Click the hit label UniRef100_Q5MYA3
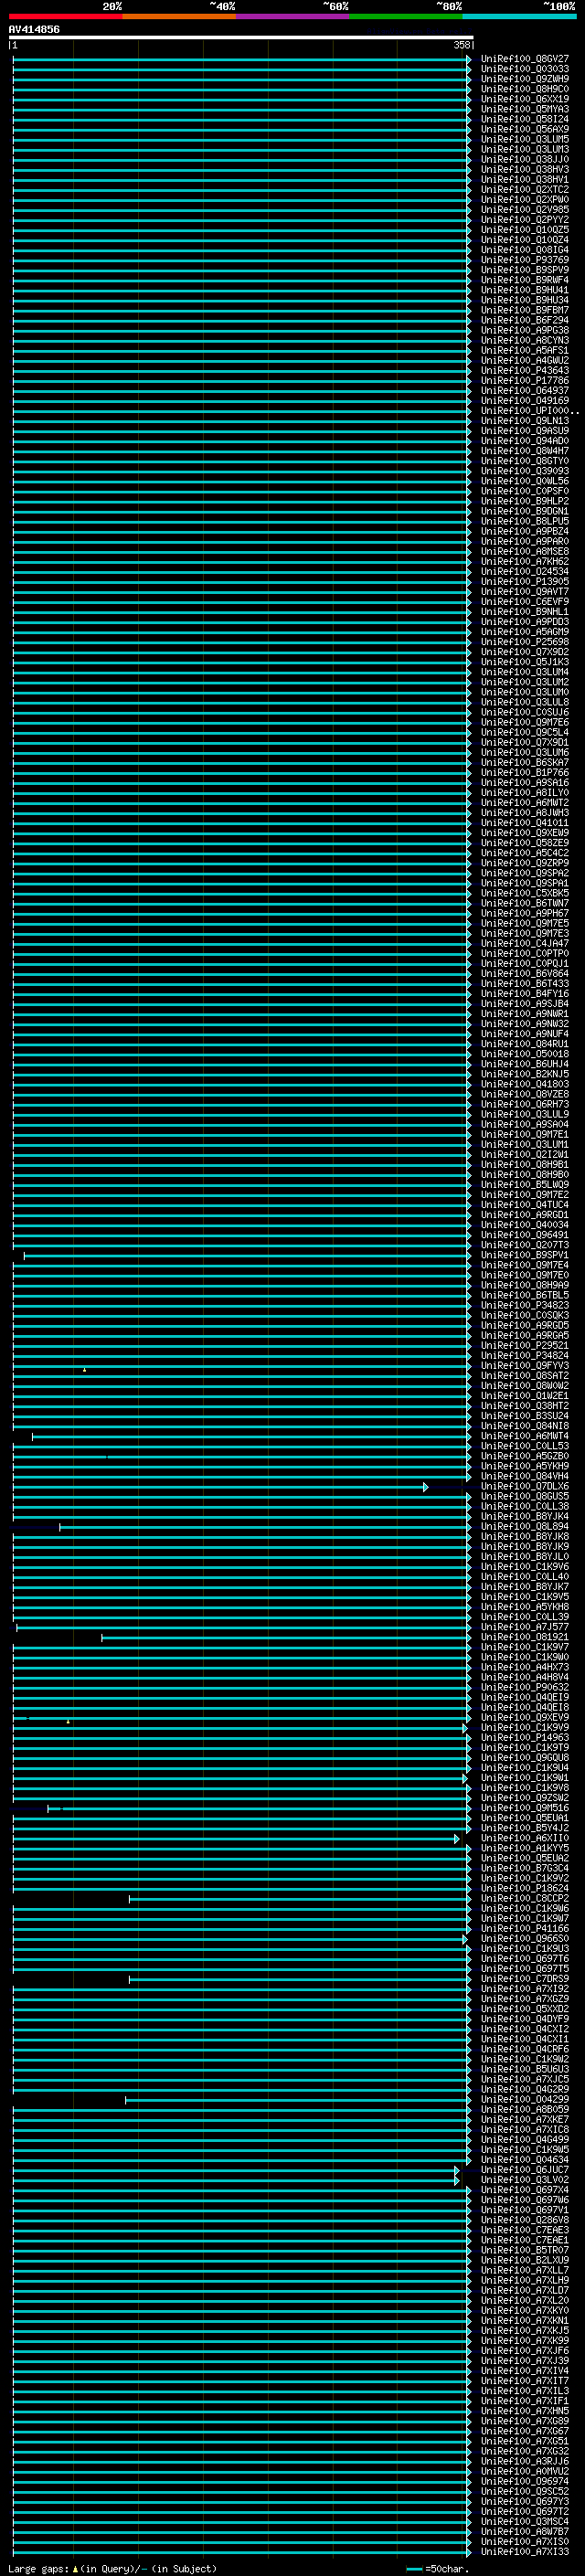This screenshot has height=2576, width=585. [525, 109]
